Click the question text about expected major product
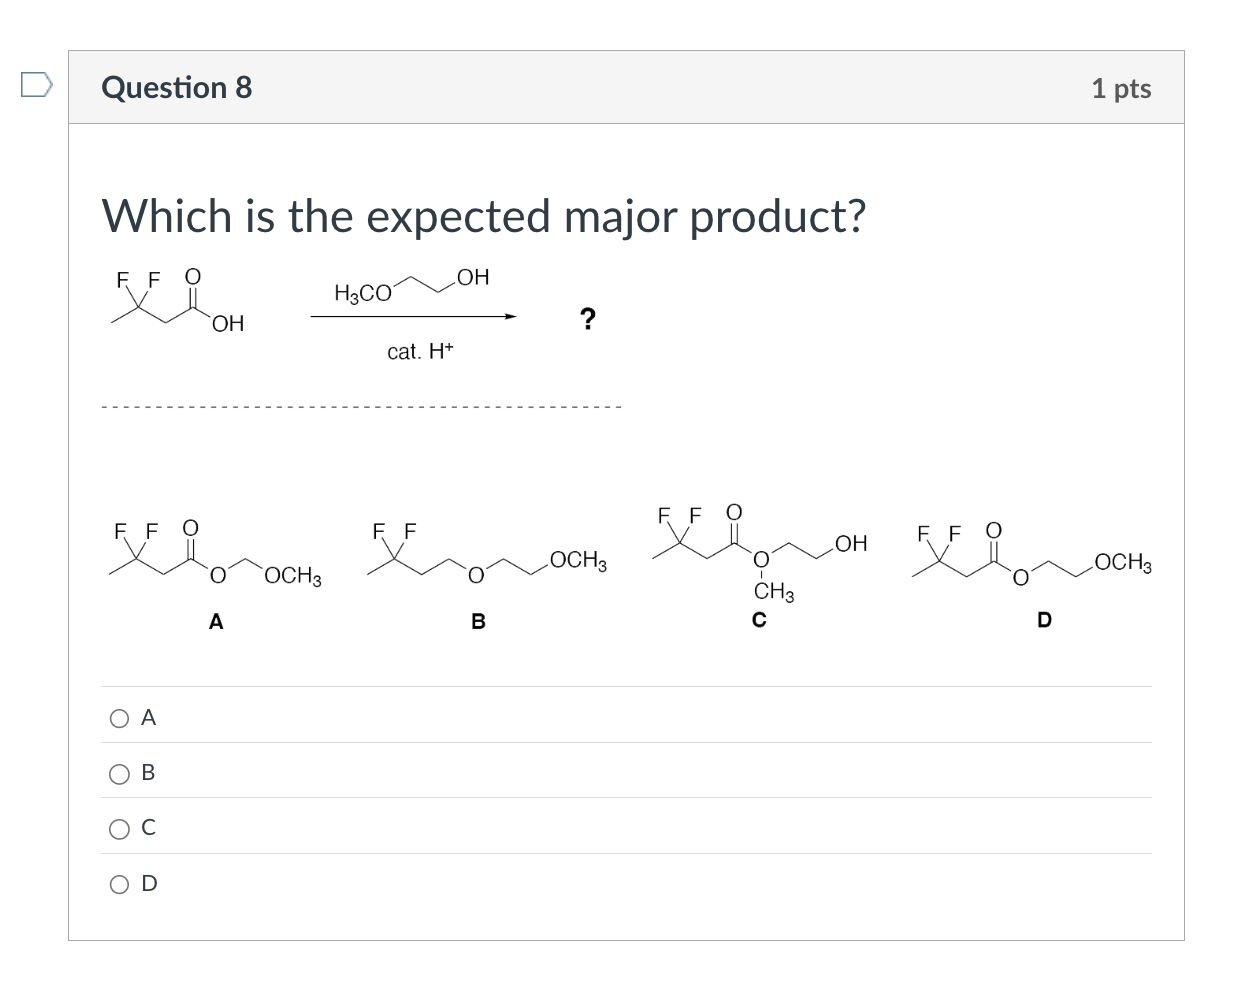This screenshot has height=982, width=1246. click(485, 215)
